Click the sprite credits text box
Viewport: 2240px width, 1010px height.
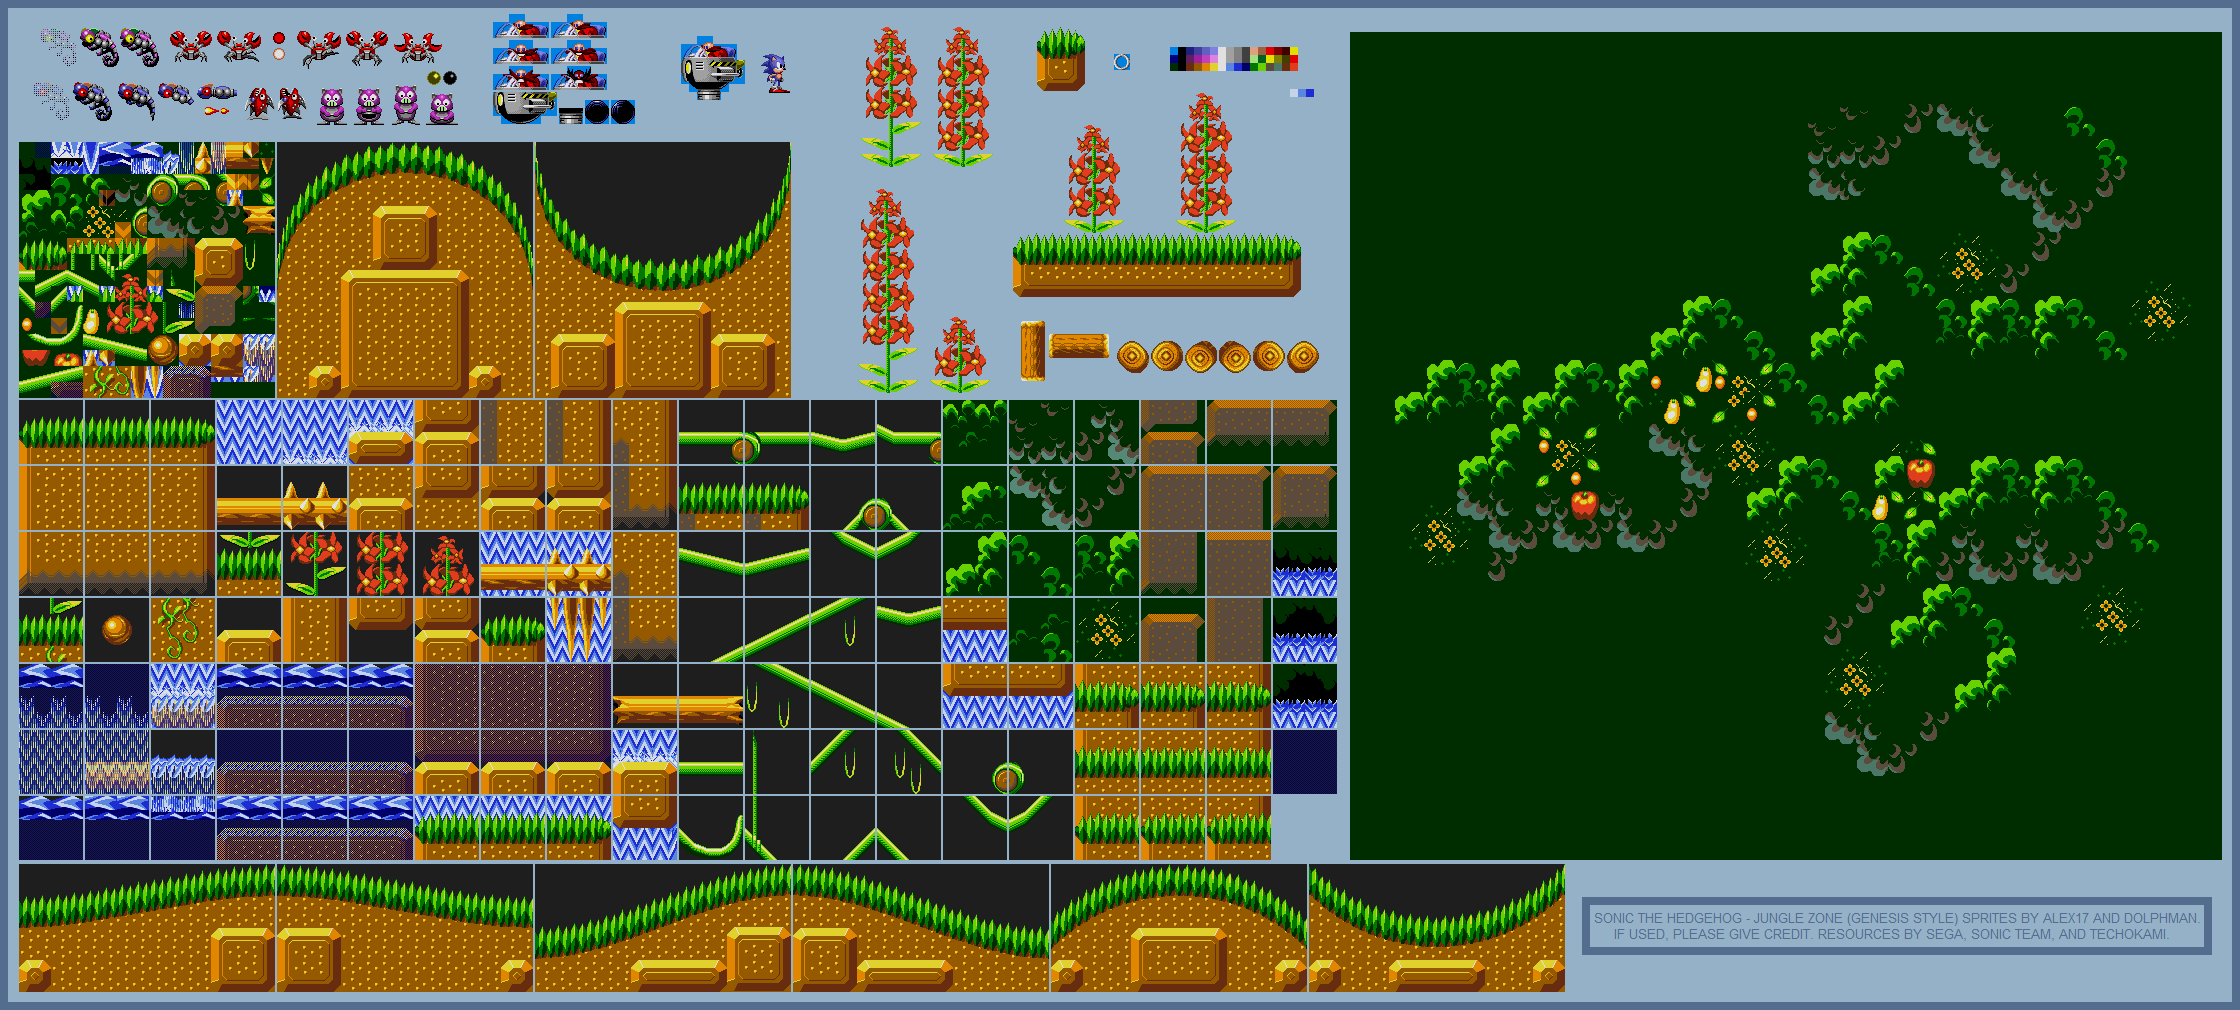coord(1896,926)
